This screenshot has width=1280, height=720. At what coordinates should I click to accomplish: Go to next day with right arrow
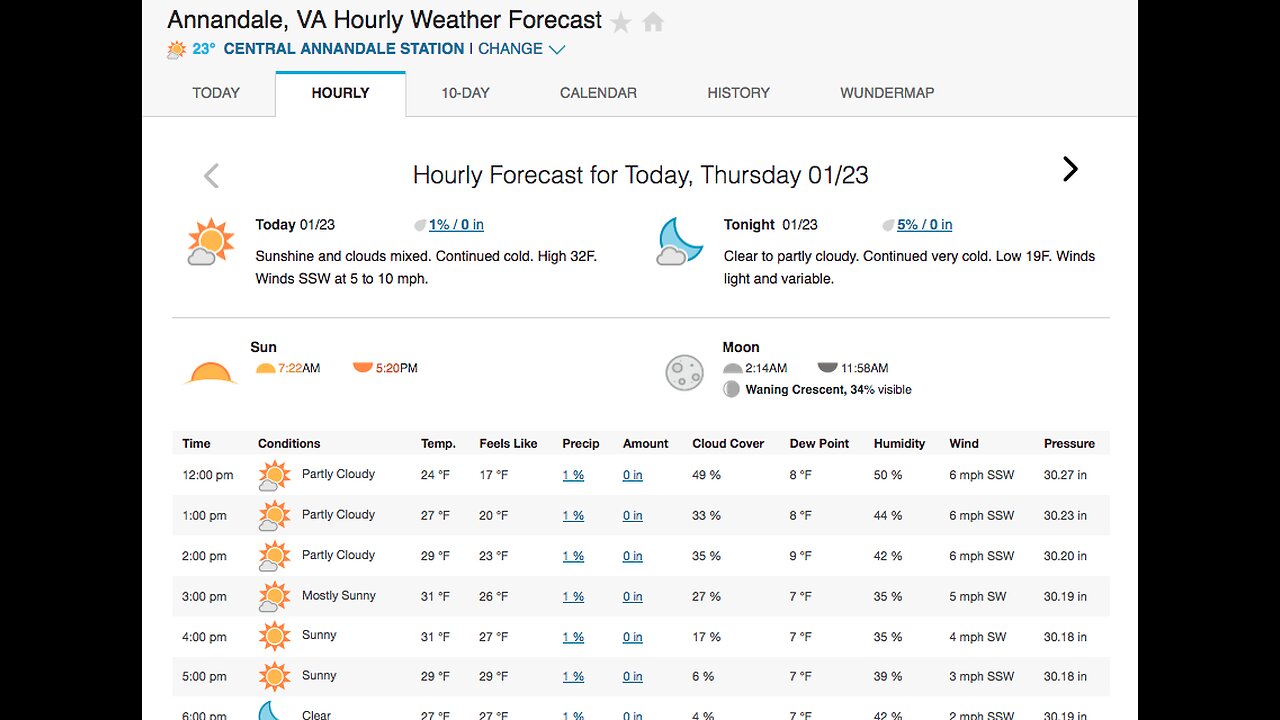[1070, 169]
